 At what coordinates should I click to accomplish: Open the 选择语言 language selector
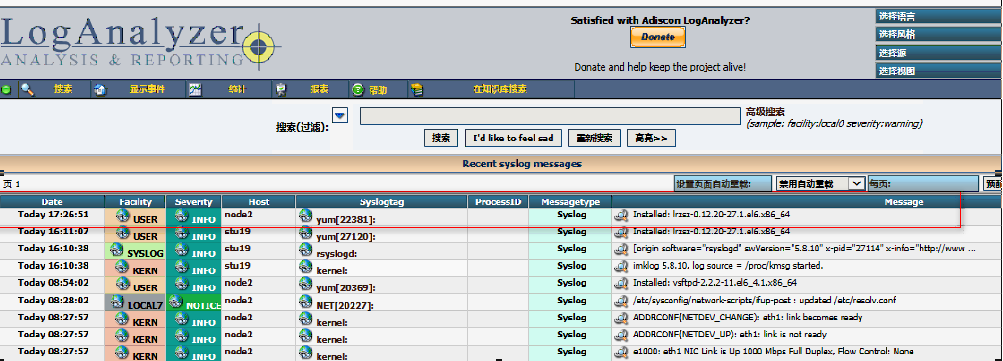(938, 17)
